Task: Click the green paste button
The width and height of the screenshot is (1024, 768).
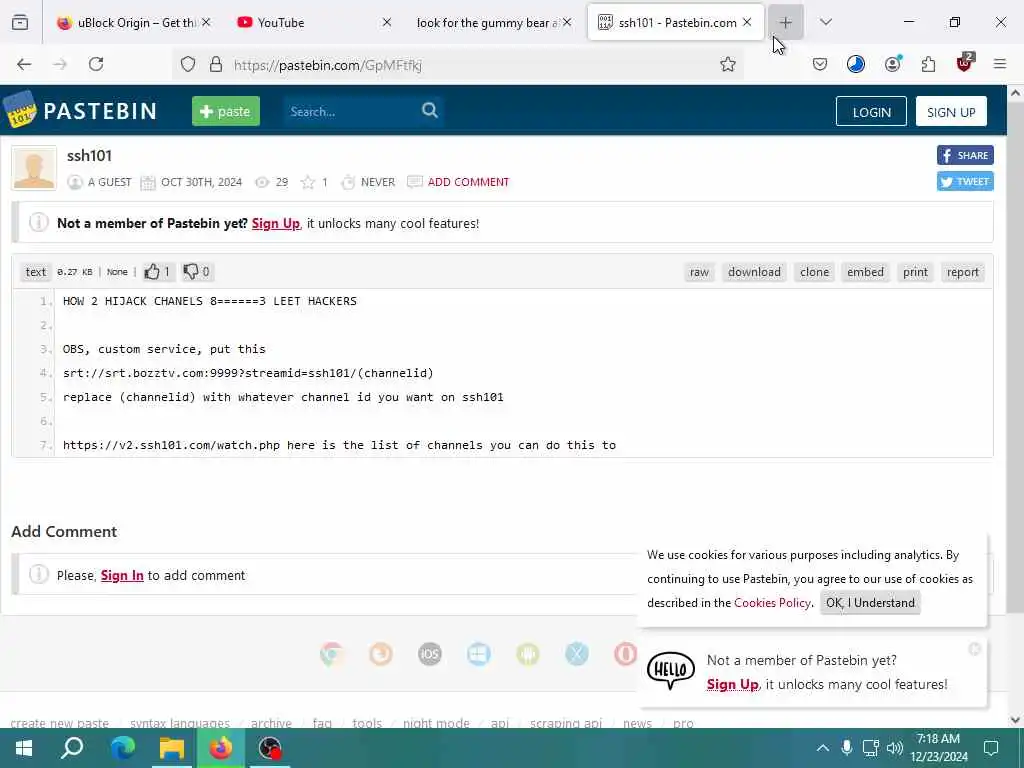Action: pyautogui.click(x=225, y=111)
